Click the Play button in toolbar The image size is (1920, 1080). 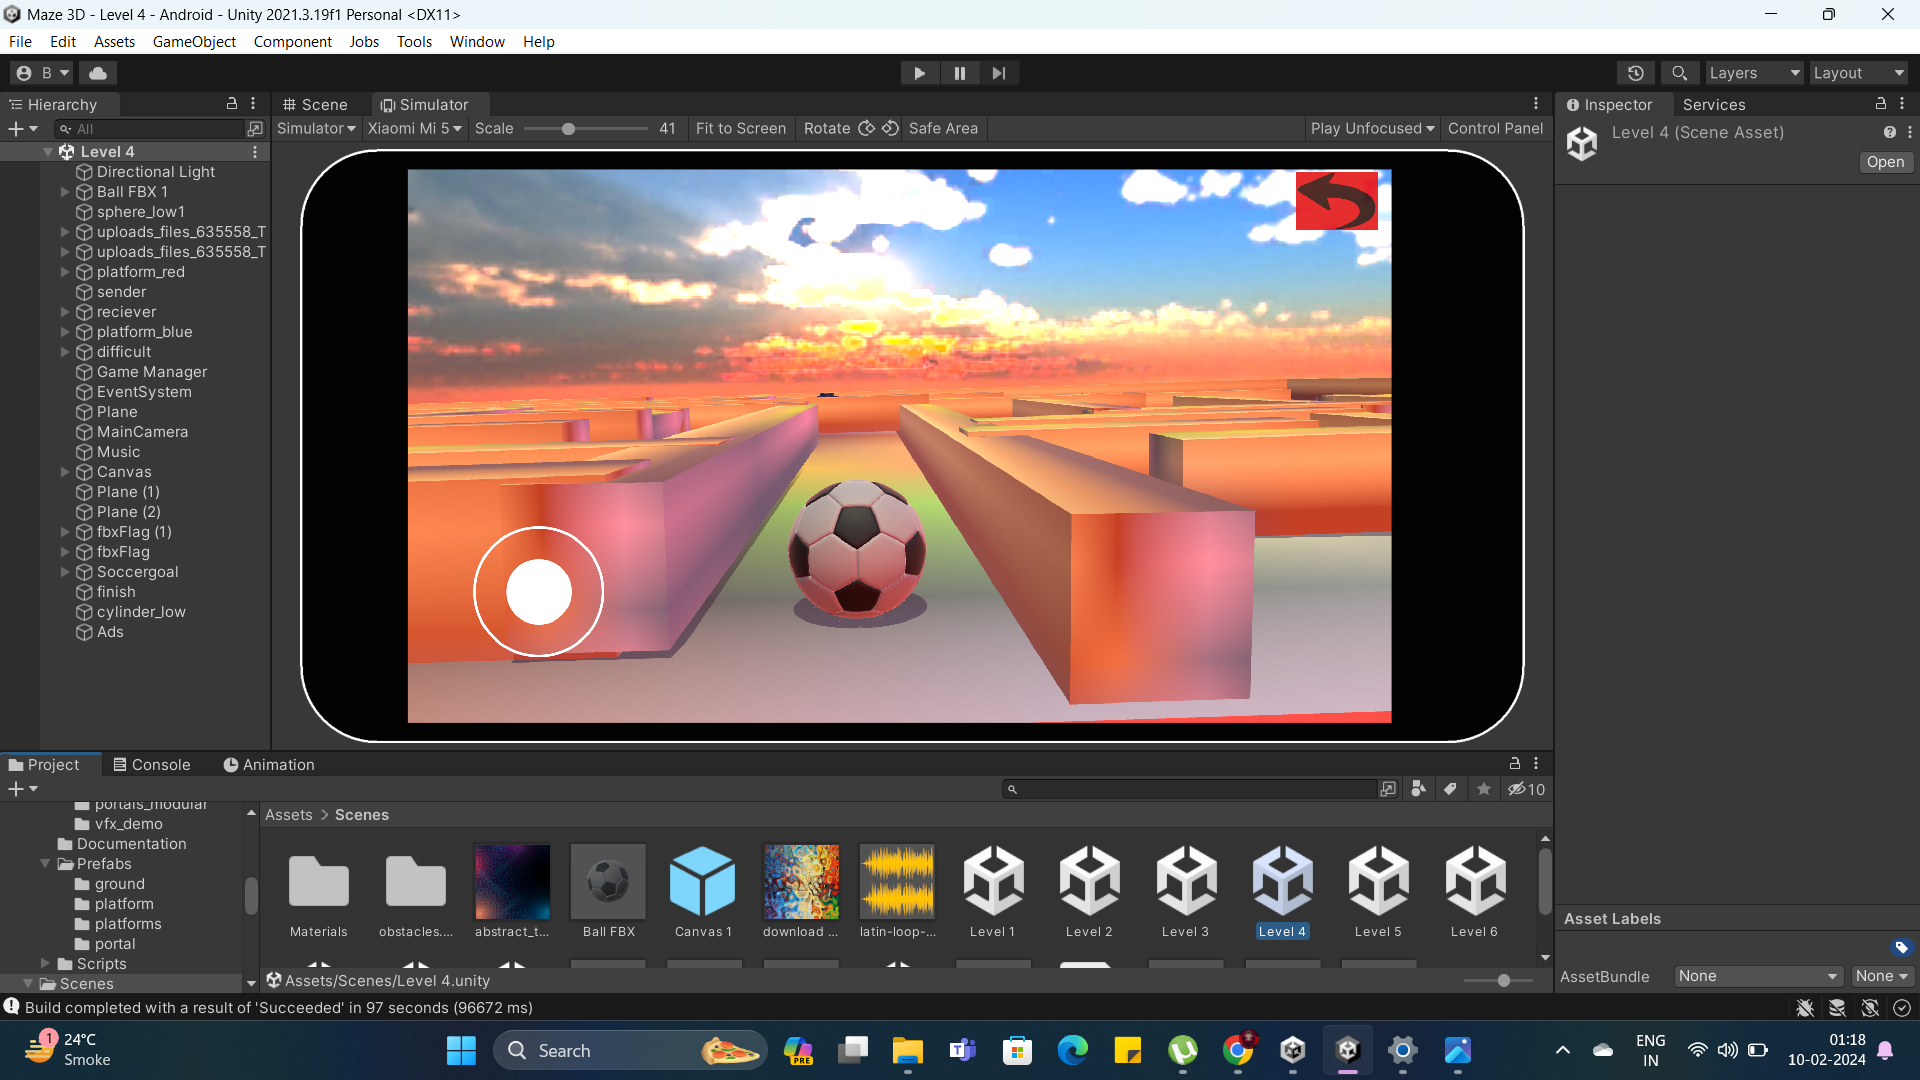[919, 73]
